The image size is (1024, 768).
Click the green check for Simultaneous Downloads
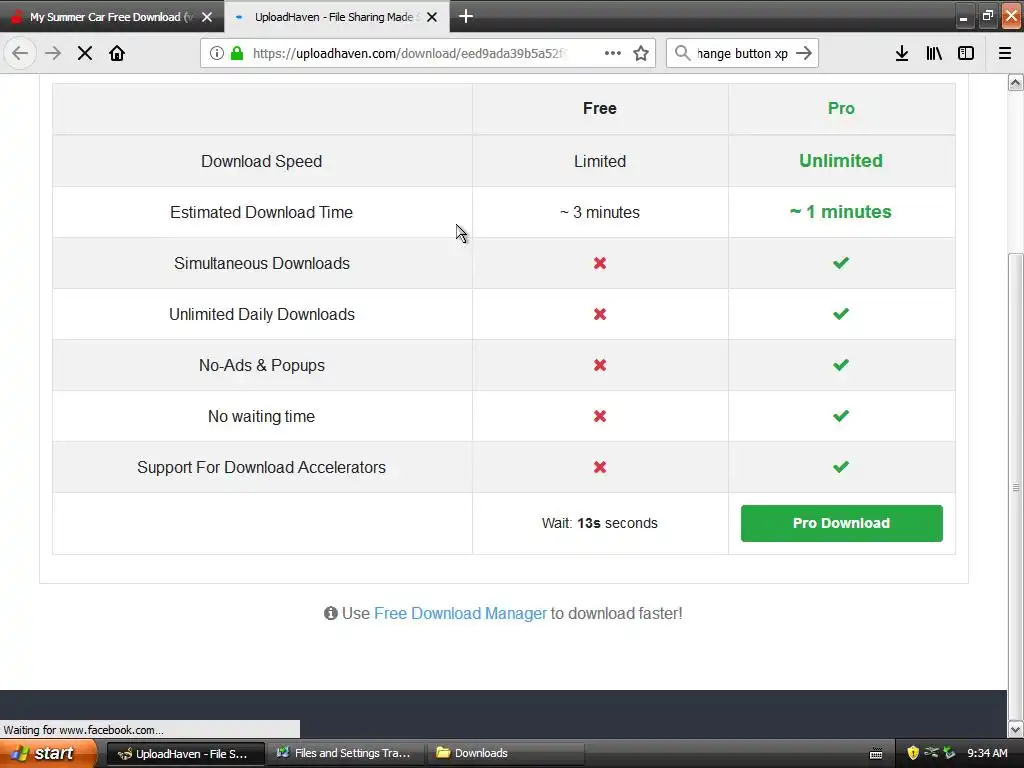(841, 263)
